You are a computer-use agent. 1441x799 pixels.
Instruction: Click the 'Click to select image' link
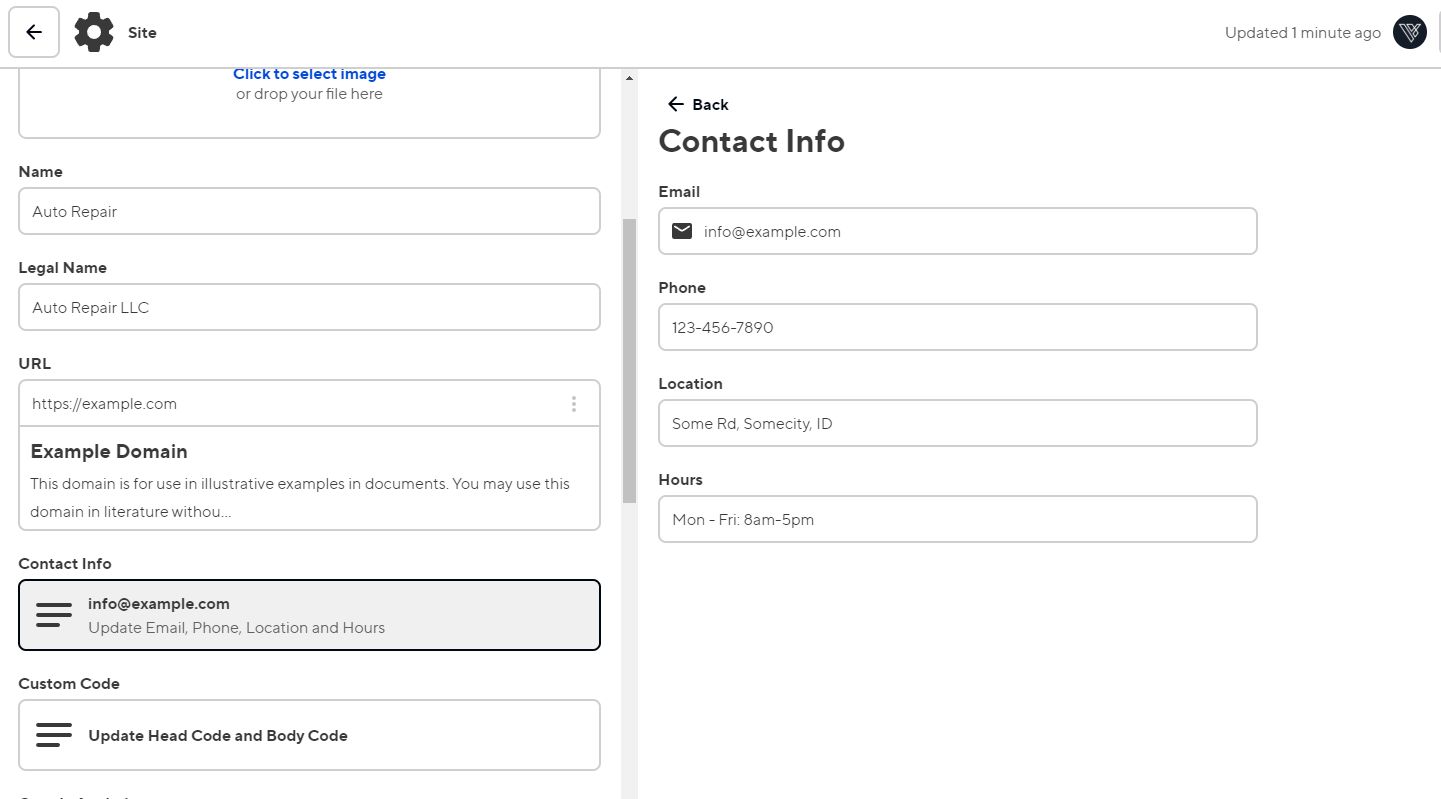(x=309, y=74)
